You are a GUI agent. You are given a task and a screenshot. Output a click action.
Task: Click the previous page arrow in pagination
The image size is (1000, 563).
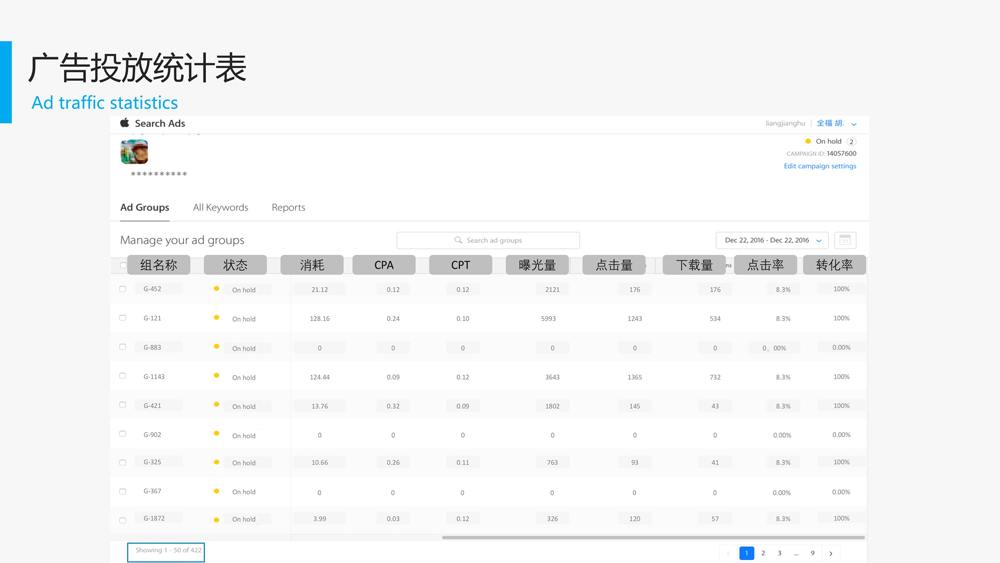point(728,553)
